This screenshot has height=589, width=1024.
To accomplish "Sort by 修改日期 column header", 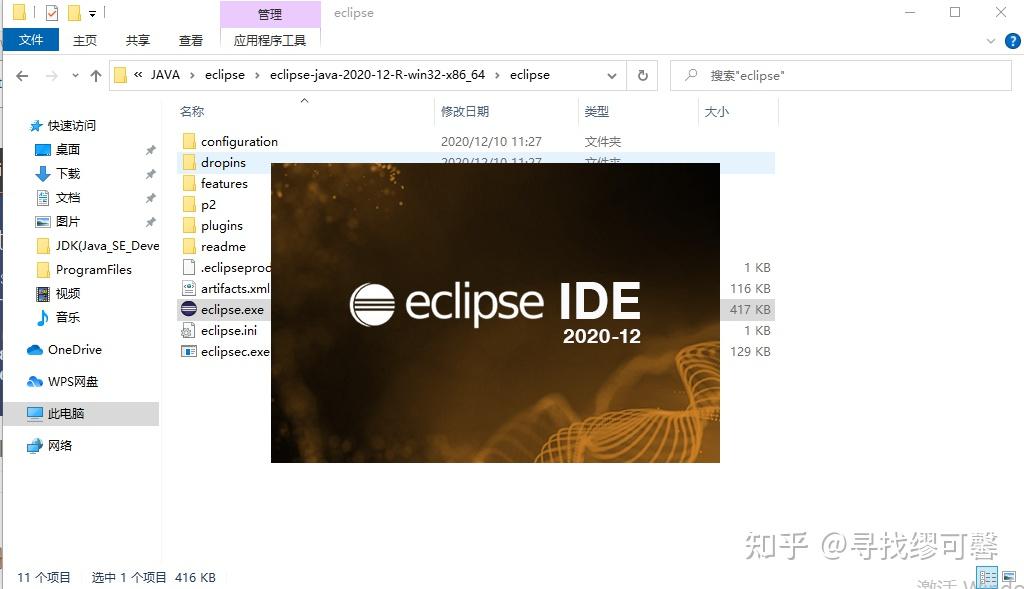I will pos(465,112).
